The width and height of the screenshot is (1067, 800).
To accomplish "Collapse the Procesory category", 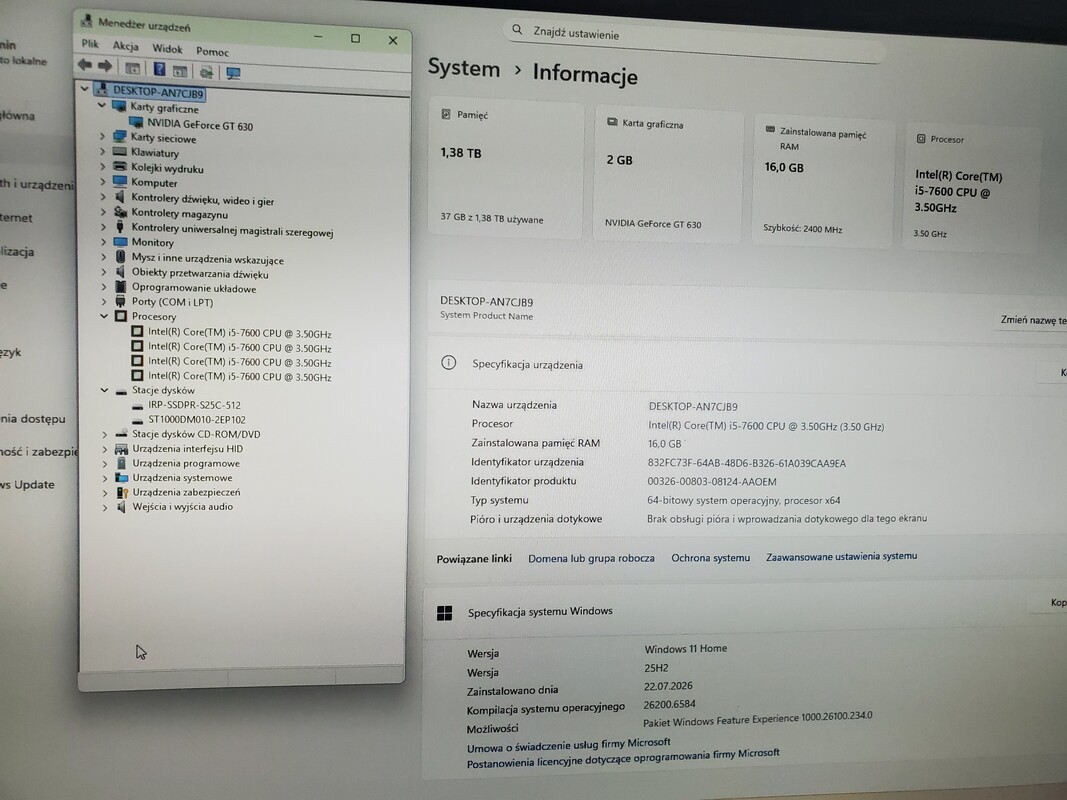I will coord(104,316).
